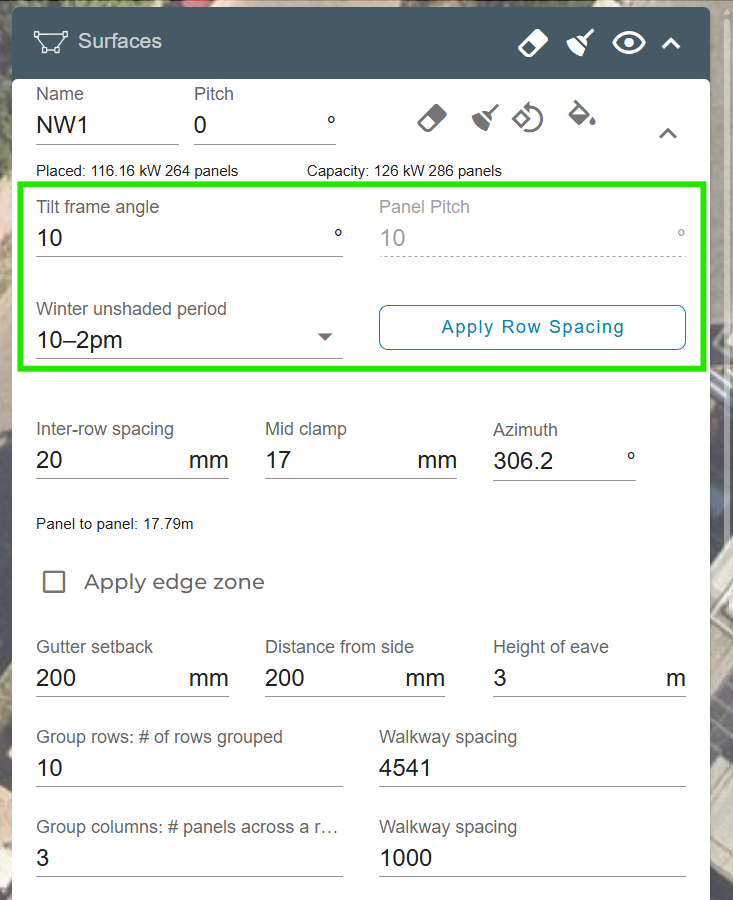Enable the Apply edge zone checkbox

coord(54,582)
